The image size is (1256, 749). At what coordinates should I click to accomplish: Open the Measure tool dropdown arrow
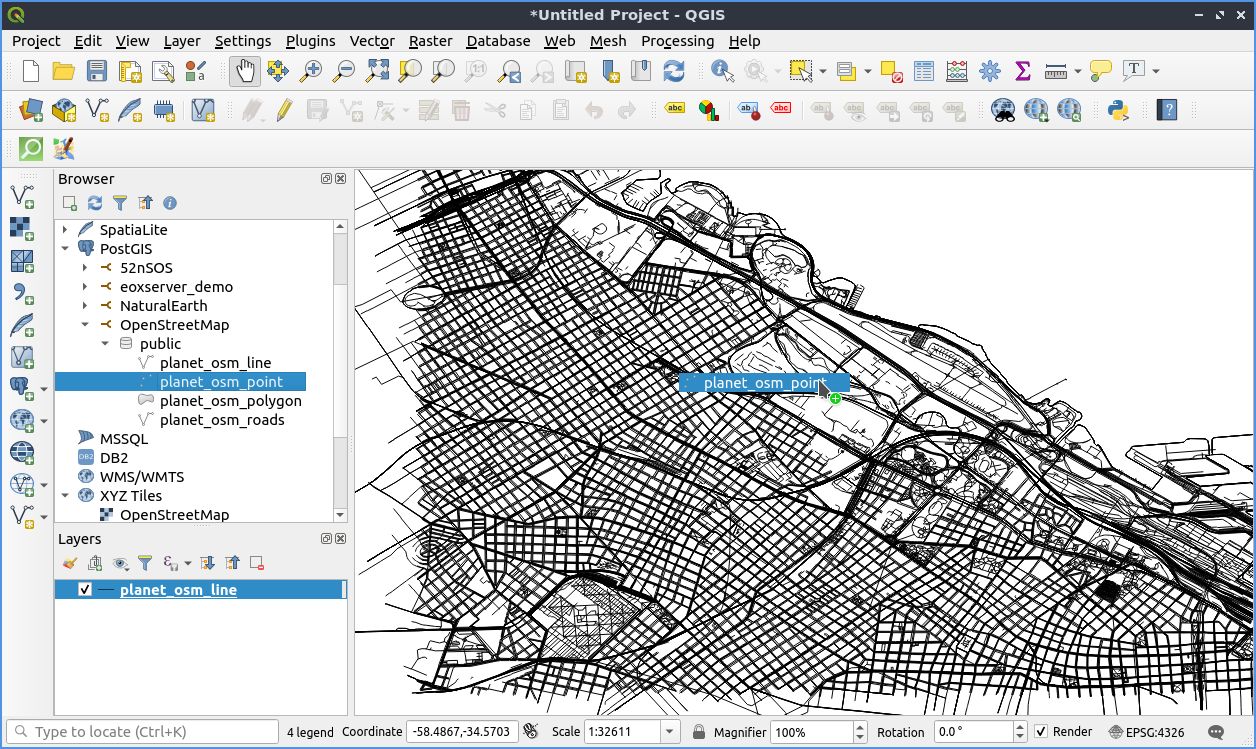[x=1077, y=71]
